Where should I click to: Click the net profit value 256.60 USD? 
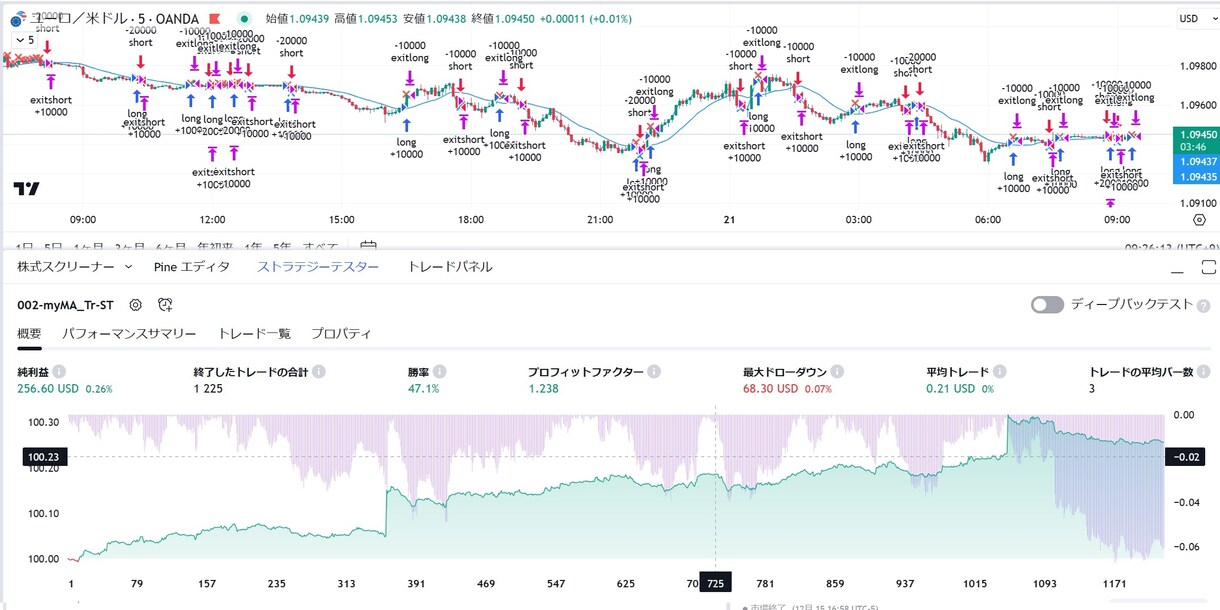[x=49, y=388]
